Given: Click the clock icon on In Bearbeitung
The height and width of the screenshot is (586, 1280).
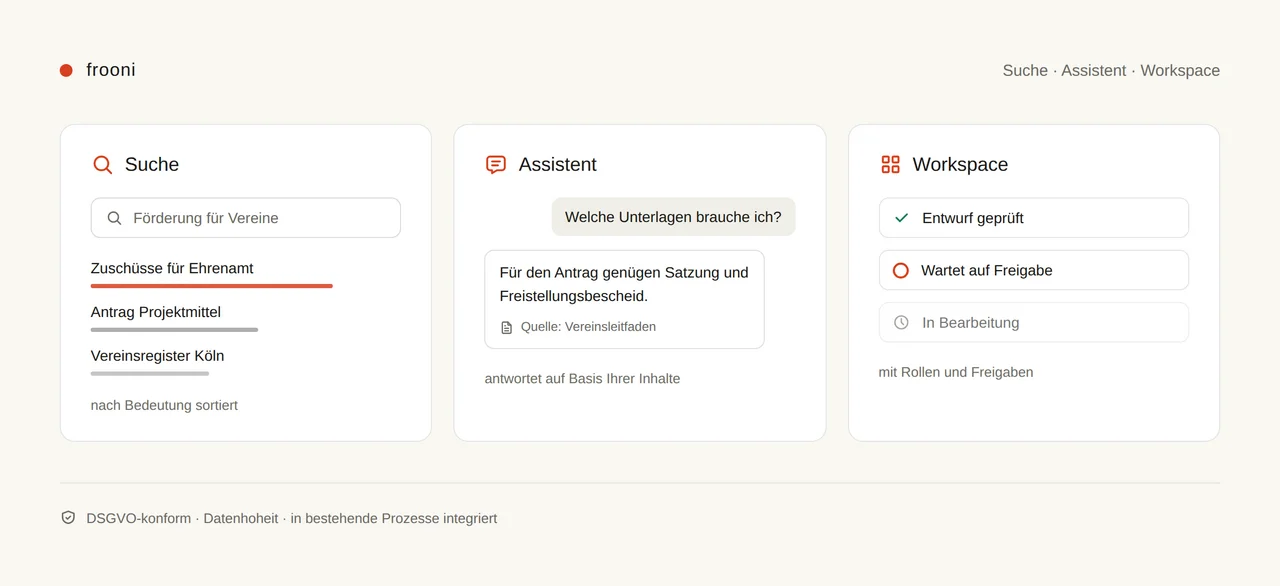Looking at the screenshot, I should tap(901, 322).
